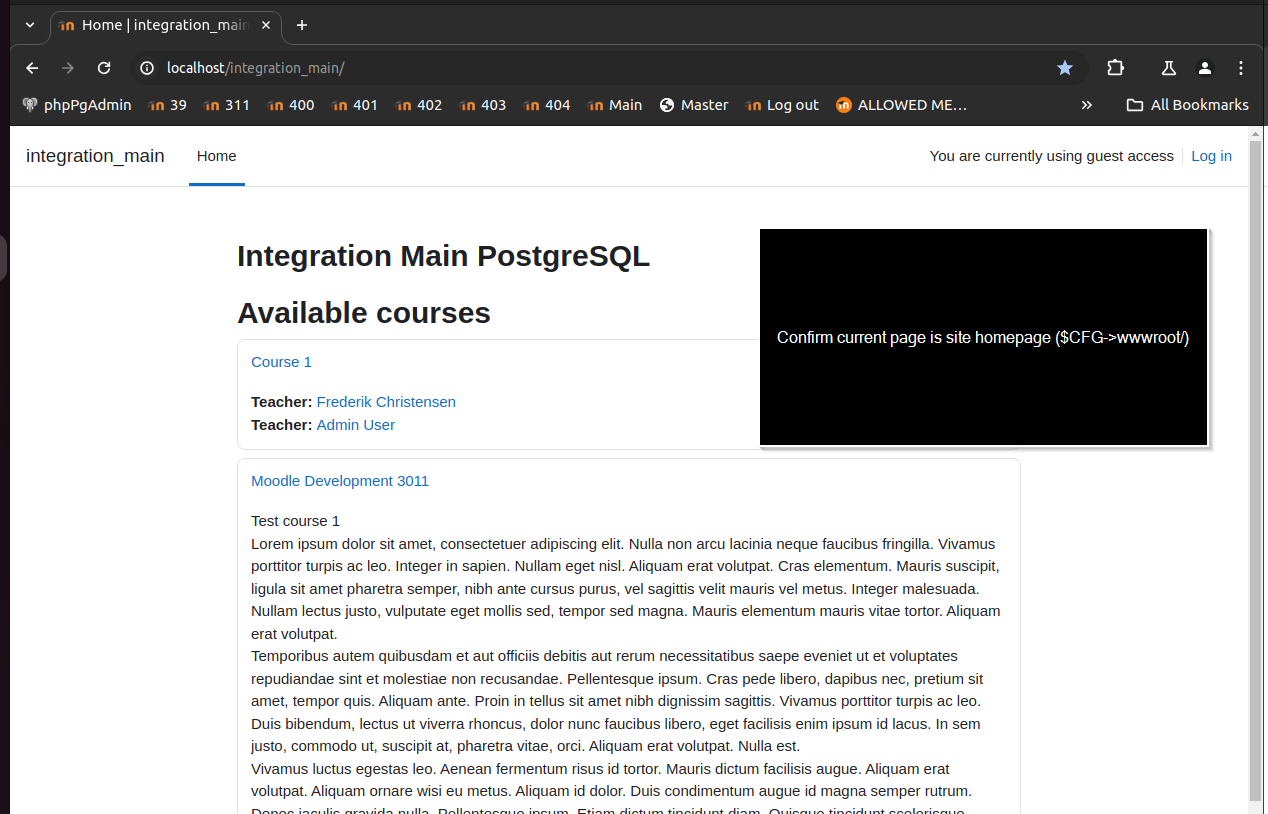Click the 'Available courses' heading
The image size is (1268, 814).
click(364, 313)
